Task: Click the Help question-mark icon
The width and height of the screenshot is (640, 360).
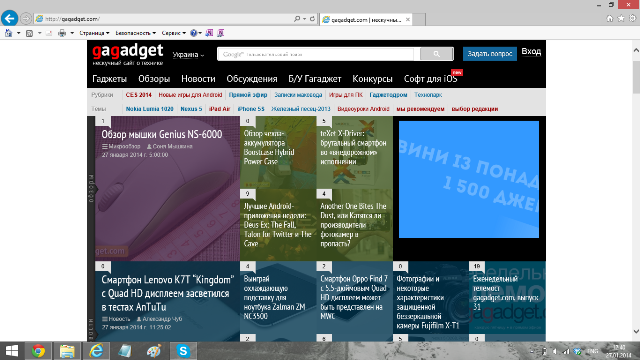Action: point(193,33)
